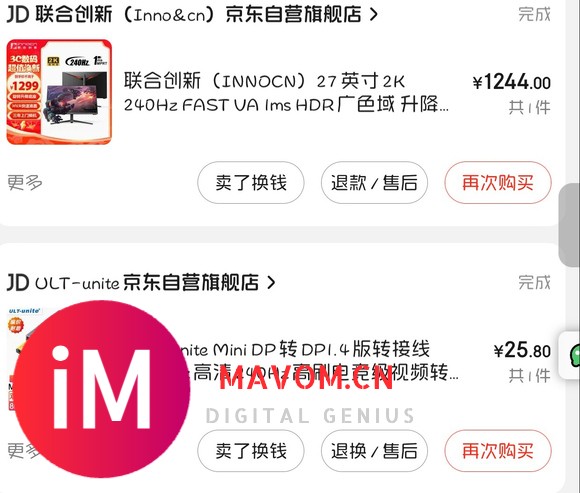Click 再次购买 for the INNOCN monitor
Screen dimensions: 580x493
498,182
